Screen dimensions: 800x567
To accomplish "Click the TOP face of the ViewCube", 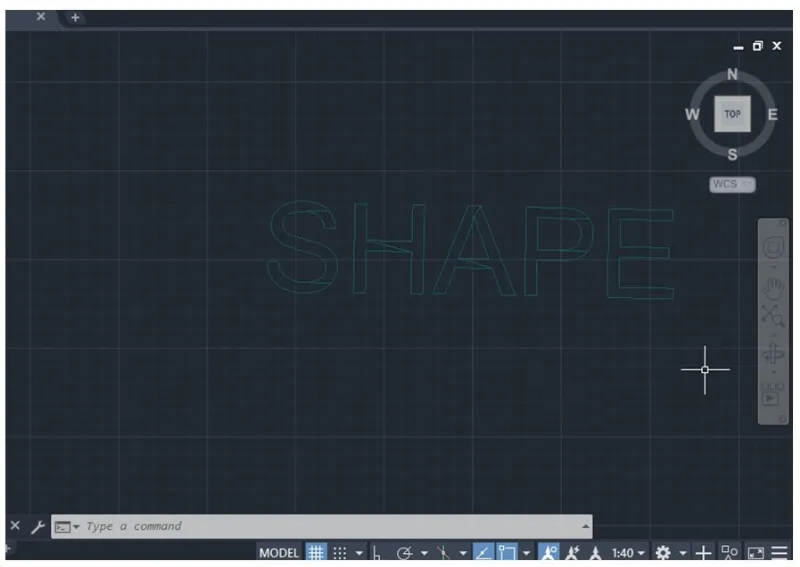I will coord(732,114).
